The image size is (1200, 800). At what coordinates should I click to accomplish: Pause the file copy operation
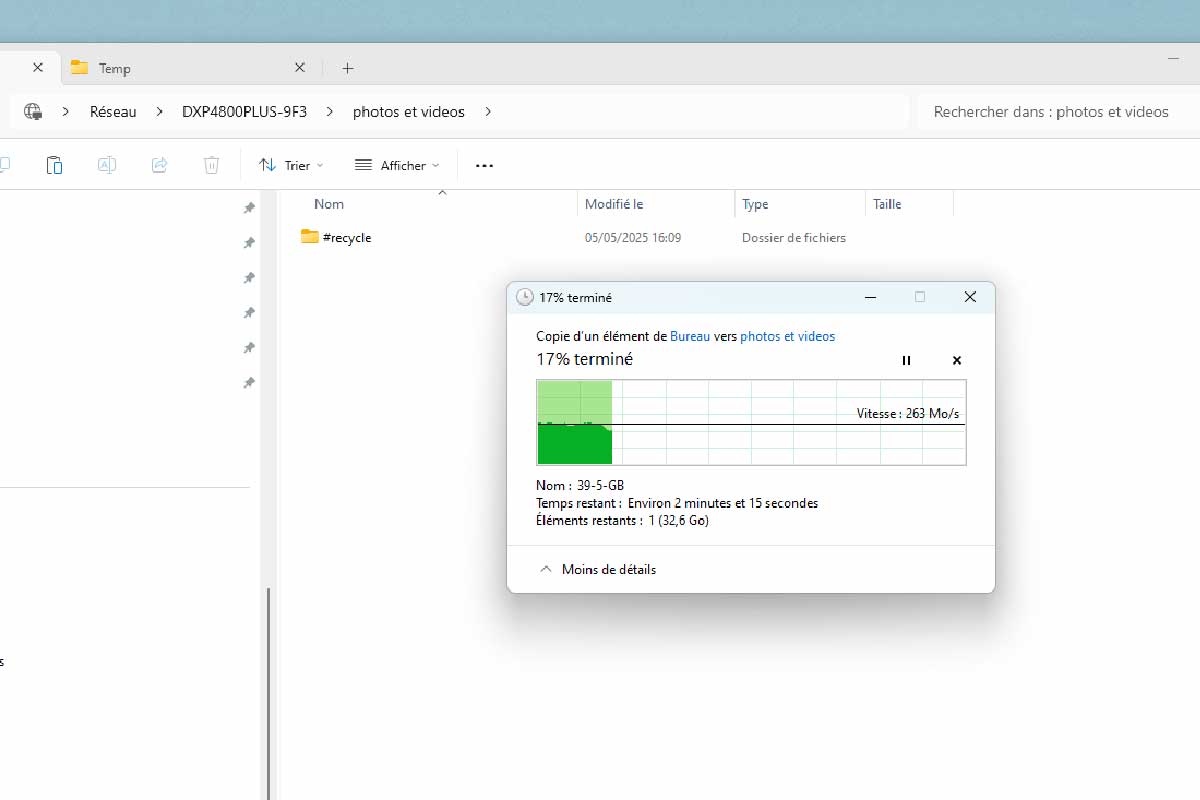coord(906,360)
